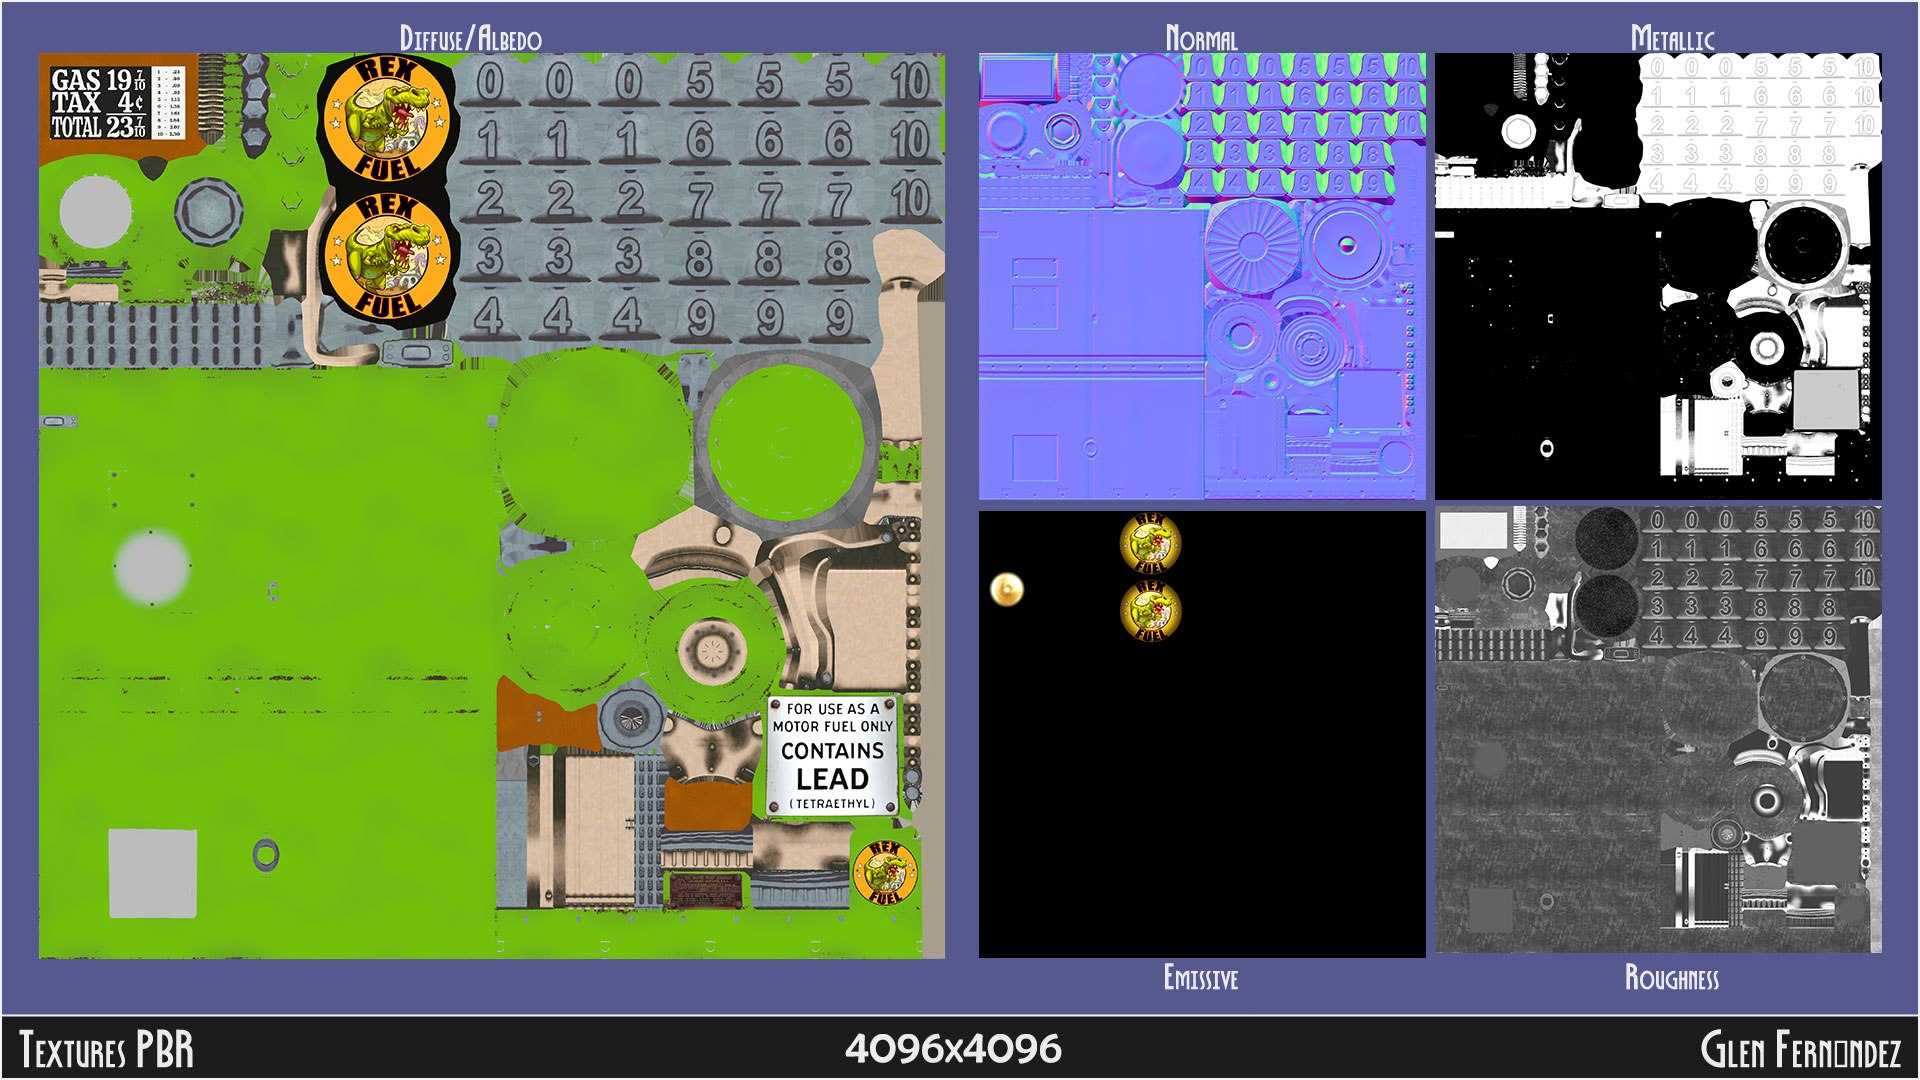
Task: Click the Emissive label
Action: [x=1200, y=977]
